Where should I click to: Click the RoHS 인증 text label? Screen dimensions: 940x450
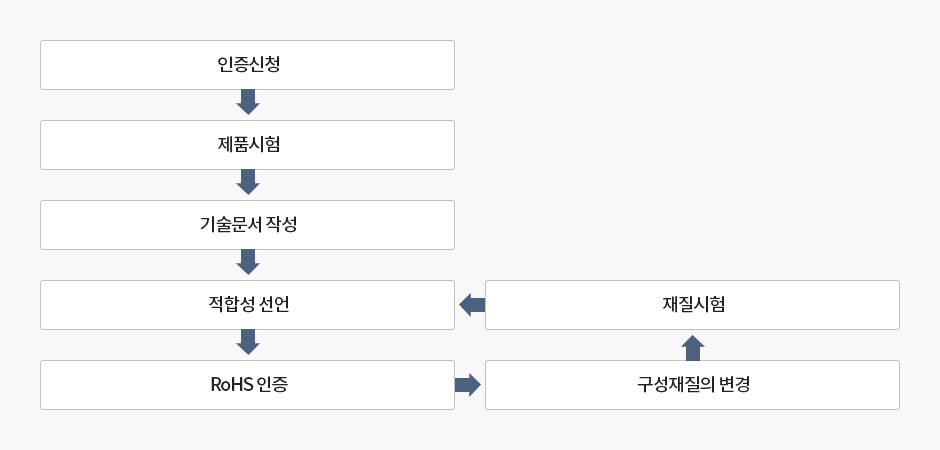(248, 385)
